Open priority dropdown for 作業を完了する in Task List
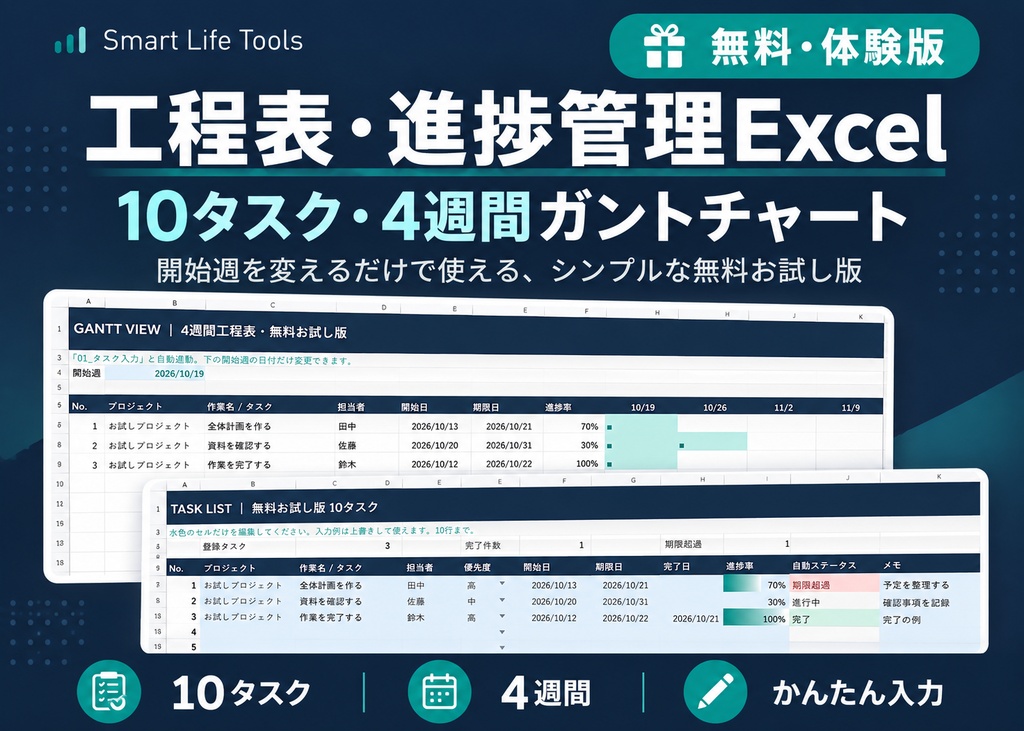 tap(502, 615)
